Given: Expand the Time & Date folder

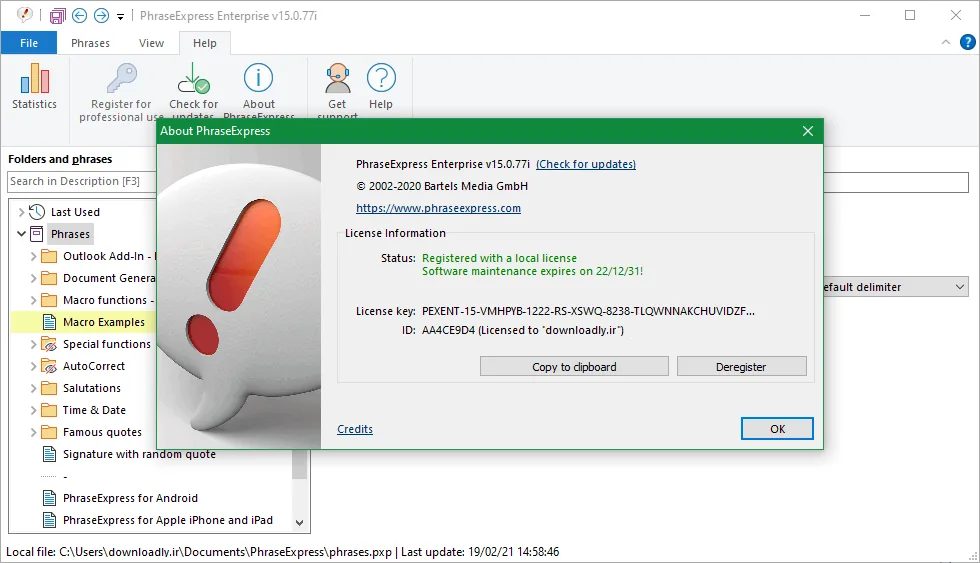Looking at the screenshot, I should point(33,410).
